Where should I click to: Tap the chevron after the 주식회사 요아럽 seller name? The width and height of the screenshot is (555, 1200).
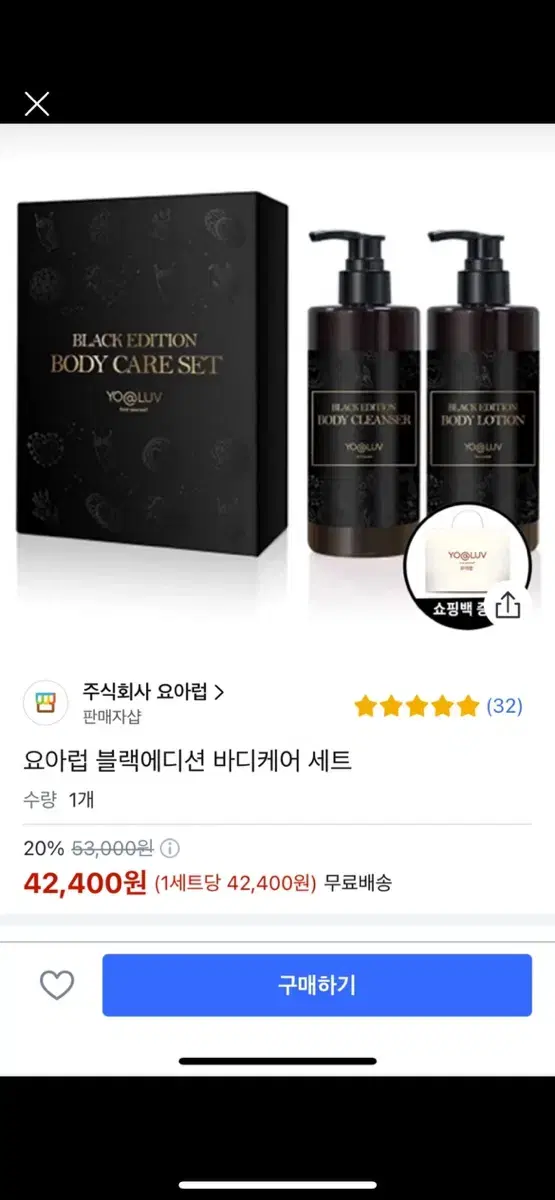[x=219, y=692]
